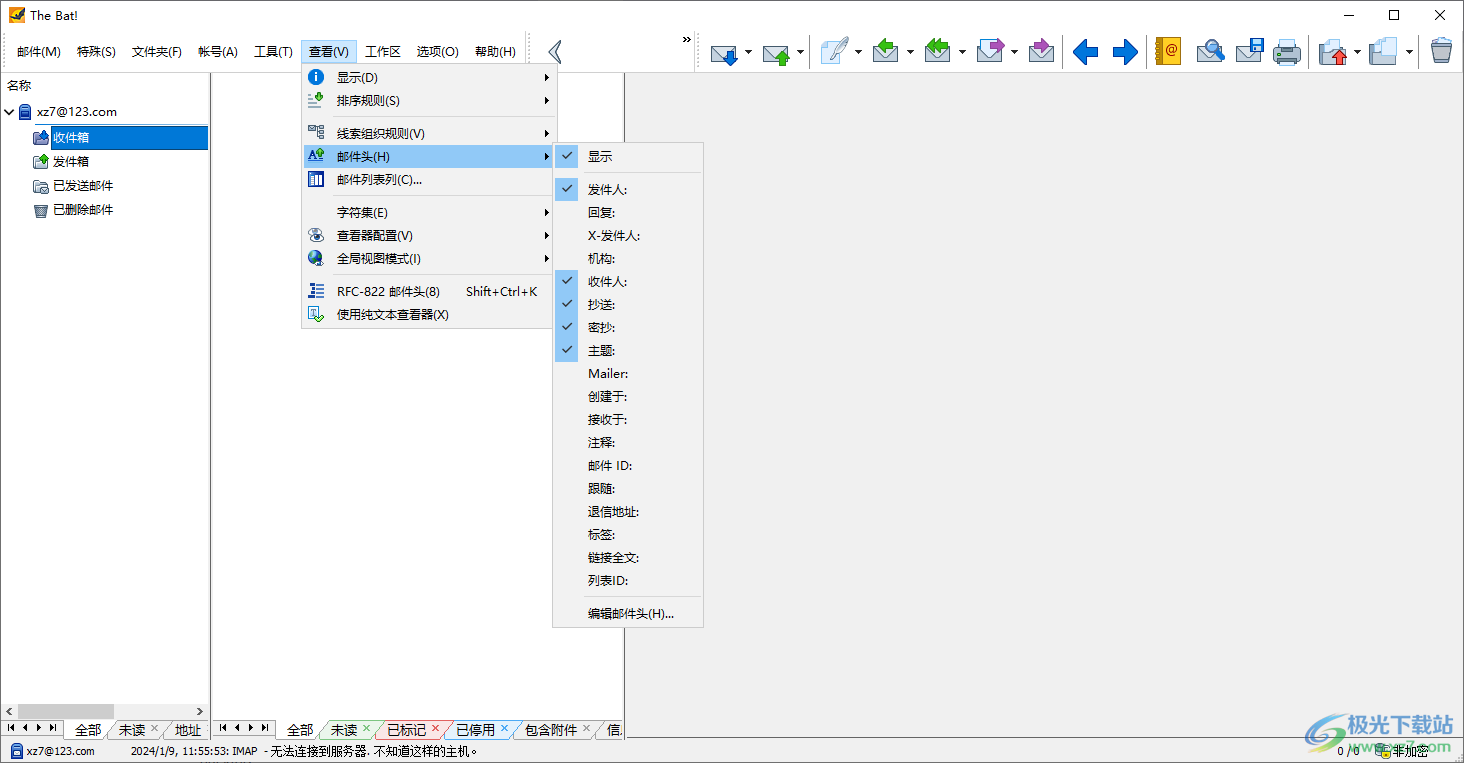Click the blue forward navigation arrow
Viewport: 1464px width, 763px height.
click(x=1124, y=50)
